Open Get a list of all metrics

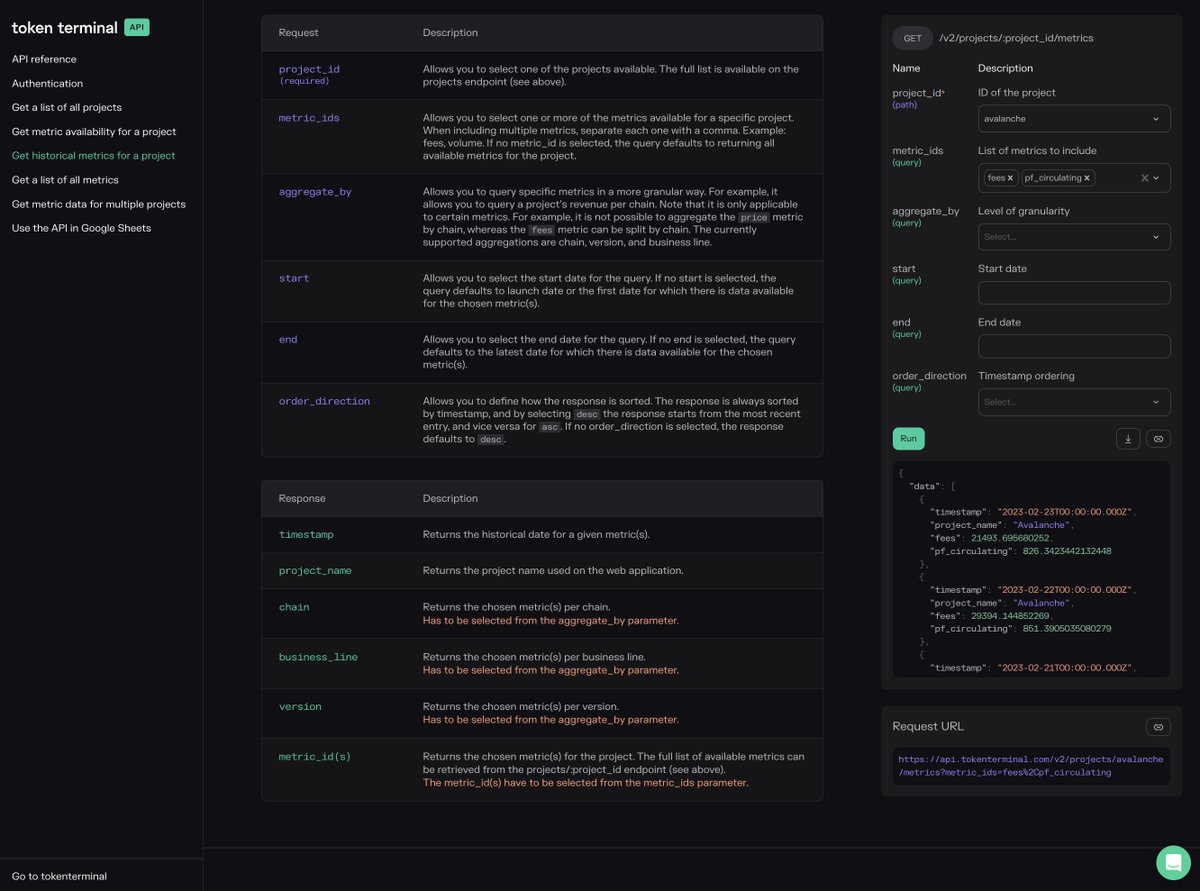pos(67,179)
